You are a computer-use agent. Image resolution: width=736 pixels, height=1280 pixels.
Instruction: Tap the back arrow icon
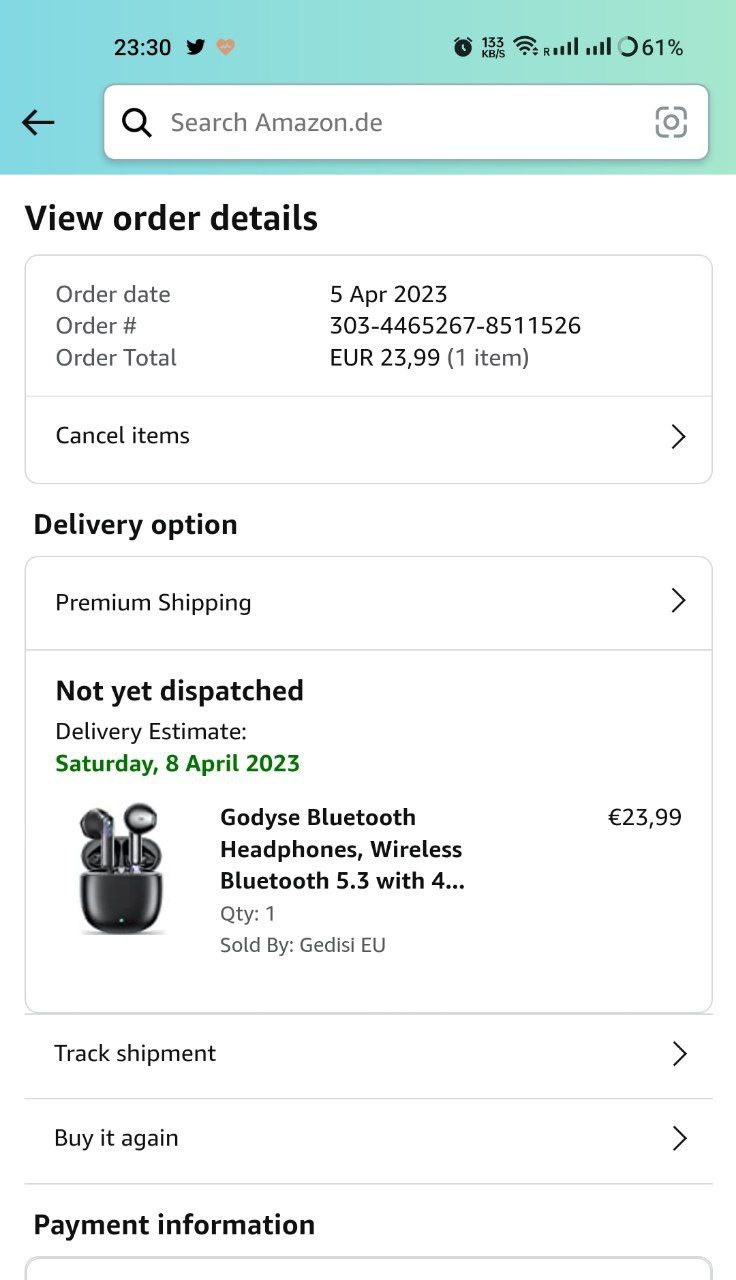coord(38,123)
